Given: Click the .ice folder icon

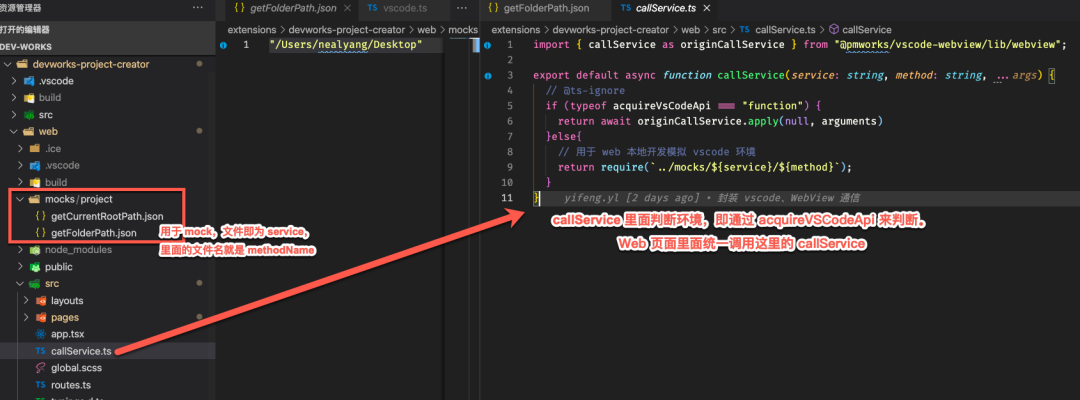Looking at the screenshot, I should point(34,149).
